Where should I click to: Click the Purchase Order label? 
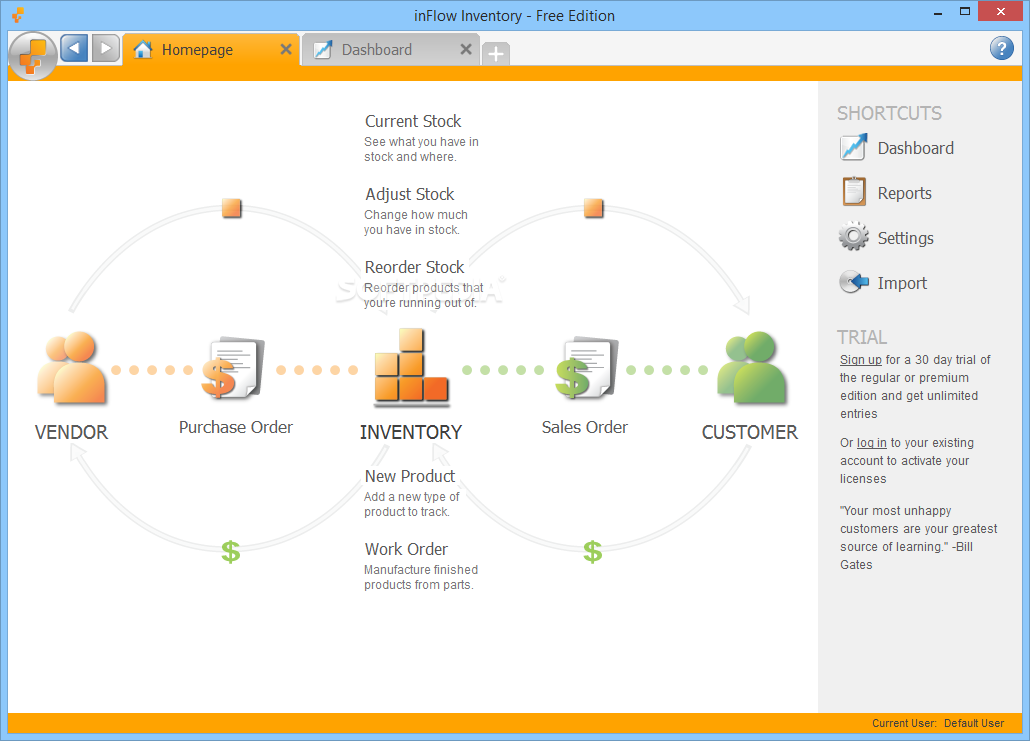236,427
